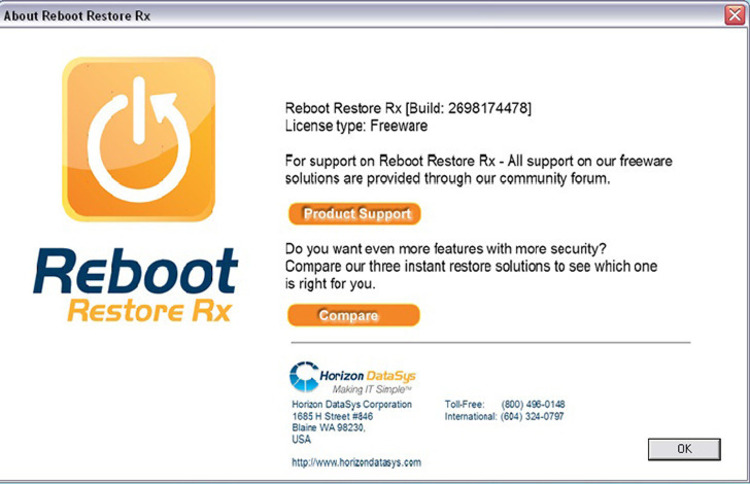750x484 pixels.
Task: Click the orange power restore icon
Action: 139,139
